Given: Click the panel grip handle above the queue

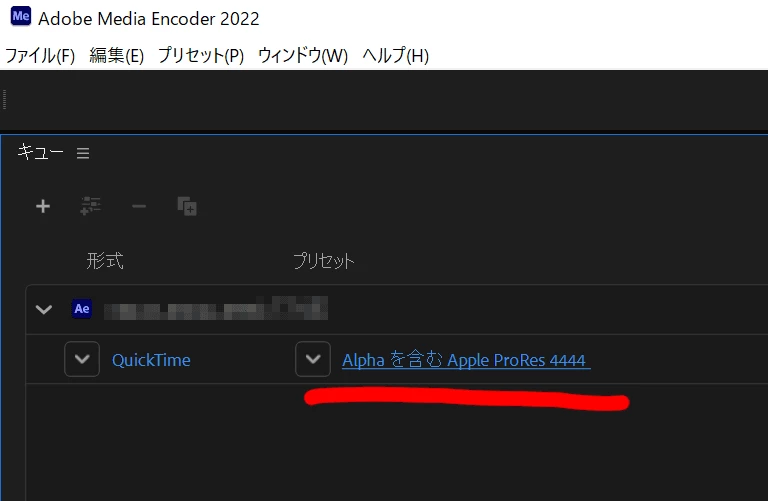Looking at the screenshot, I should [x=4, y=99].
